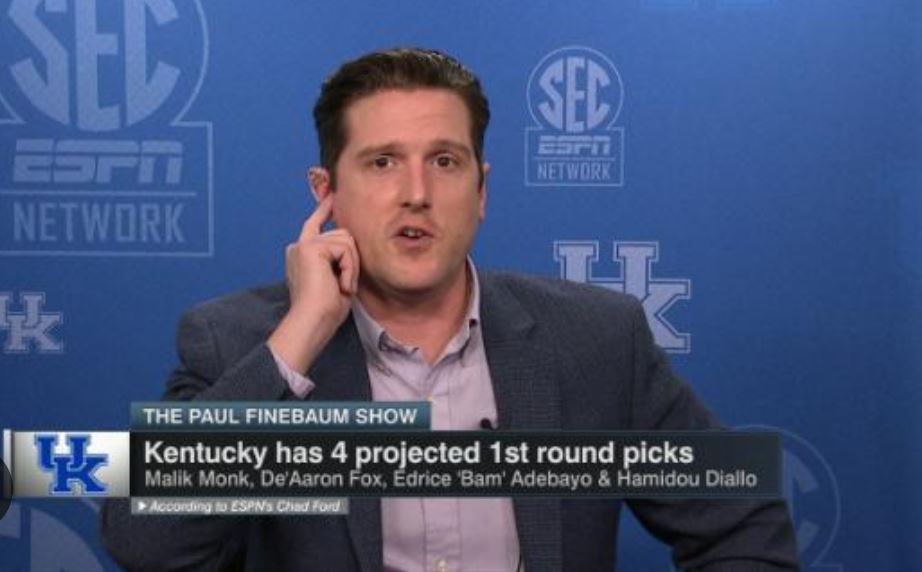Viewport: 922px width, 572px height.
Task: Select 'The Paul Finebaum Show' title bar
Action: click(280, 416)
